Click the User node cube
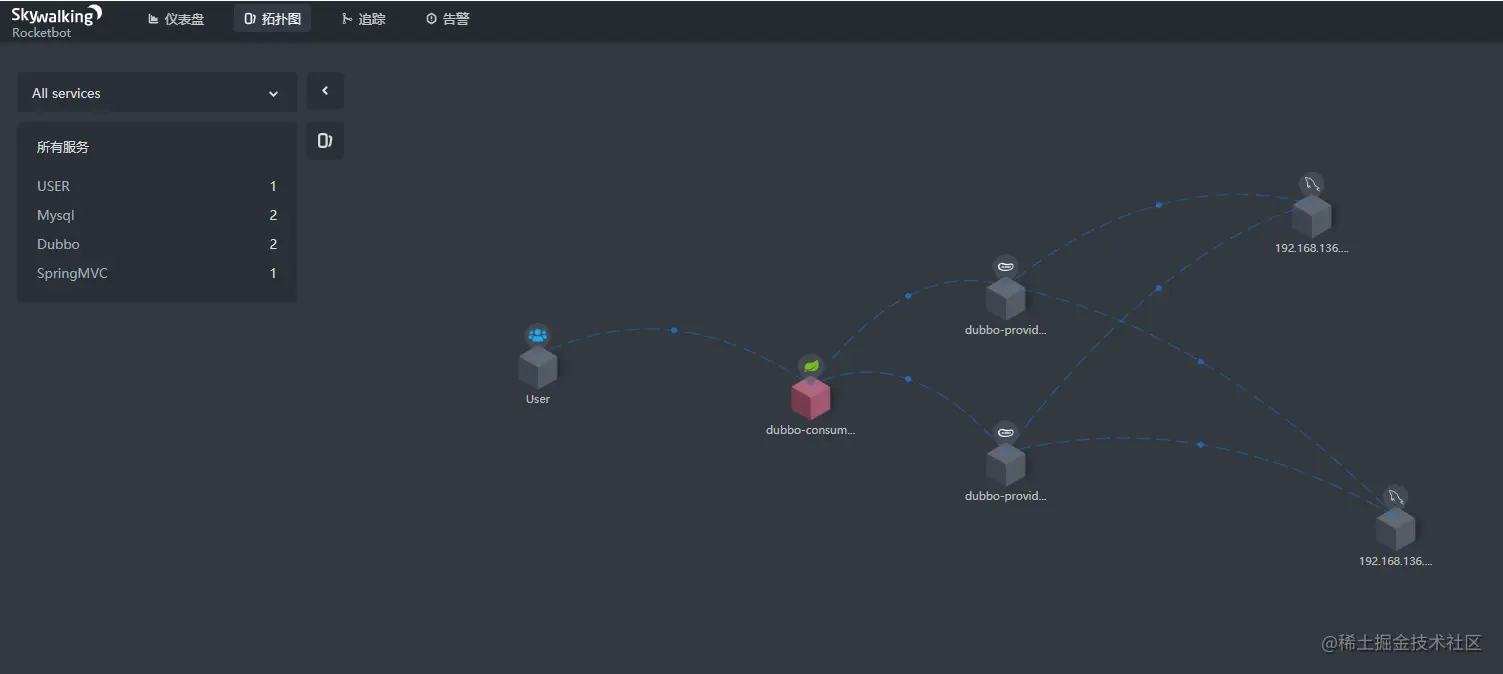This screenshot has width=1503, height=674. tap(538, 368)
